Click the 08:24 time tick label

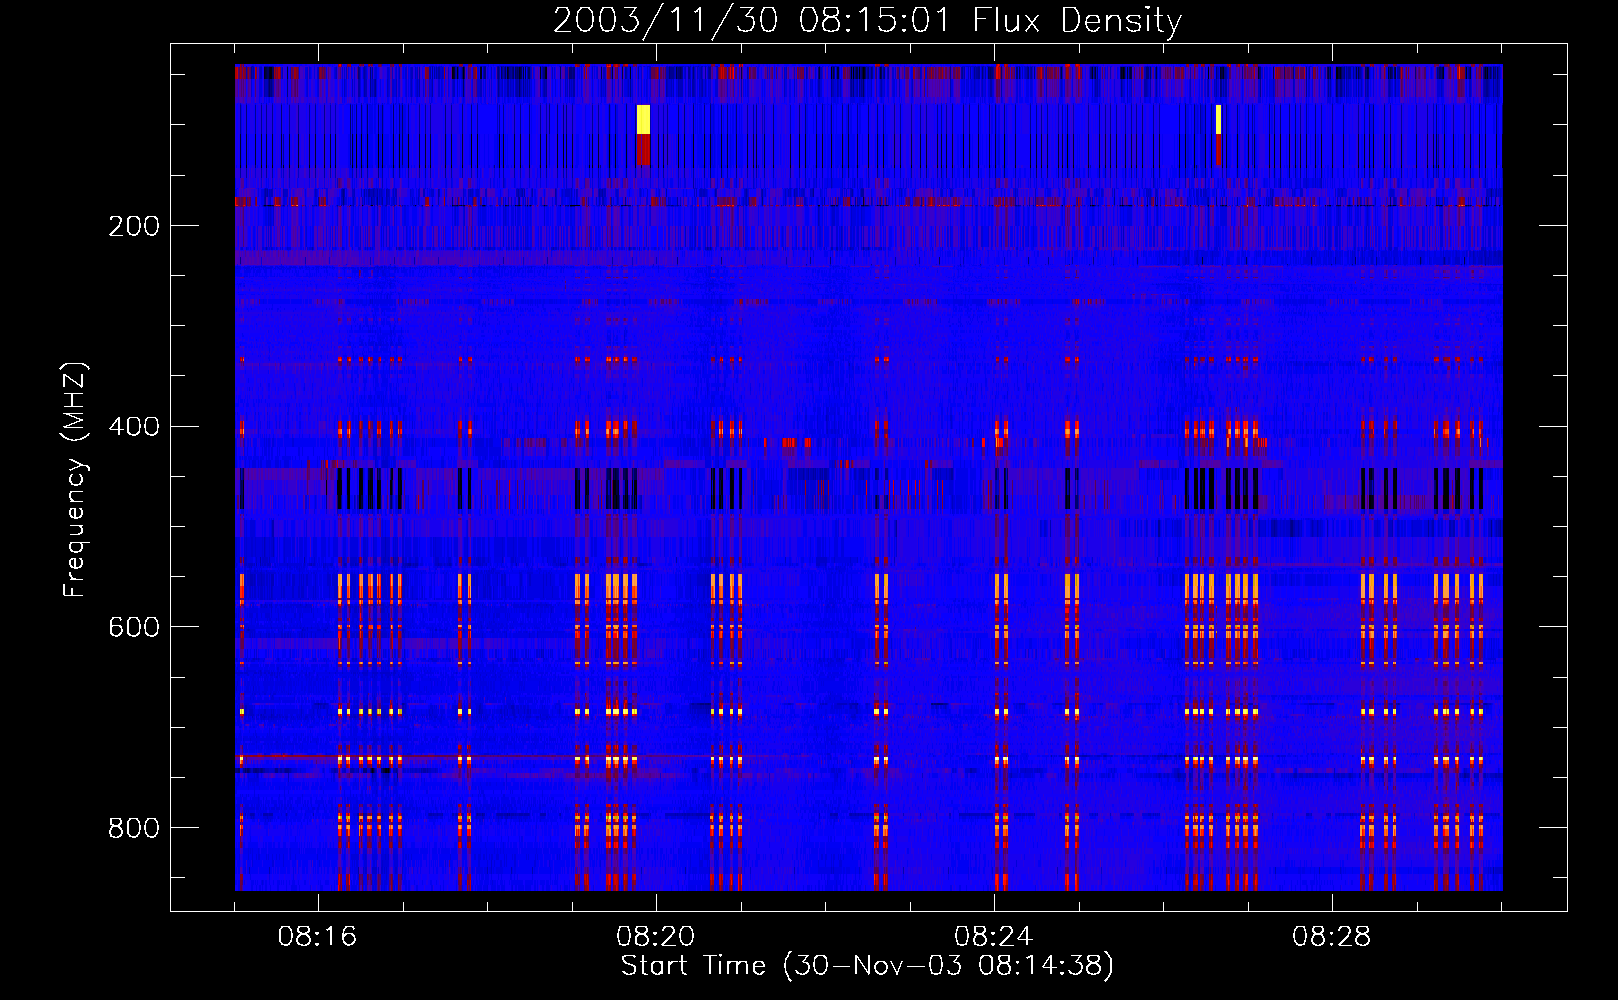tap(994, 937)
